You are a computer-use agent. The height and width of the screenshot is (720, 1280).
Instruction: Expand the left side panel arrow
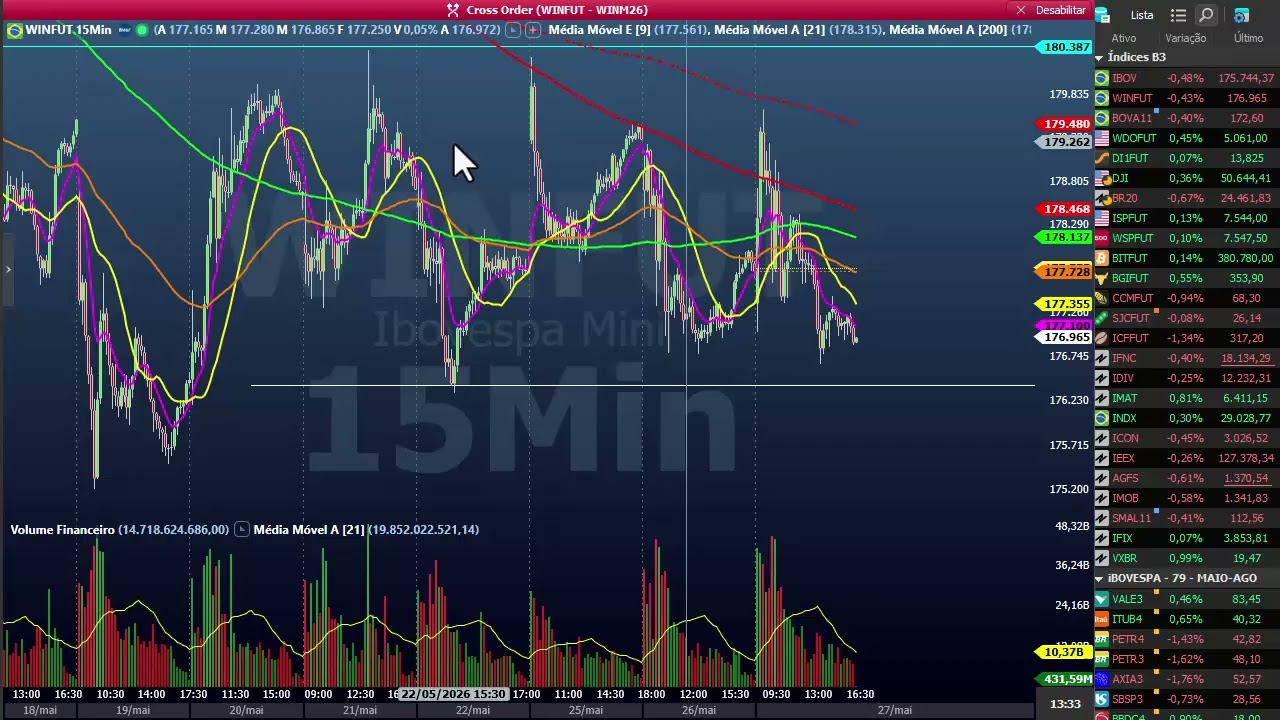pos(7,269)
